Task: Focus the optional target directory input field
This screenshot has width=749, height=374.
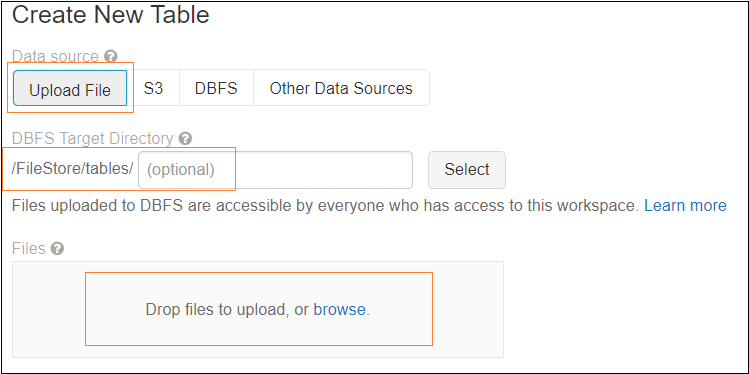Action: (x=275, y=170)
